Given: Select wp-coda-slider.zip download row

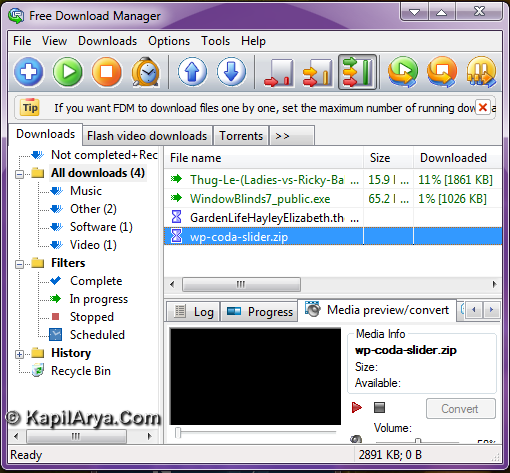Looking at the screenshot, I should 333,237.
